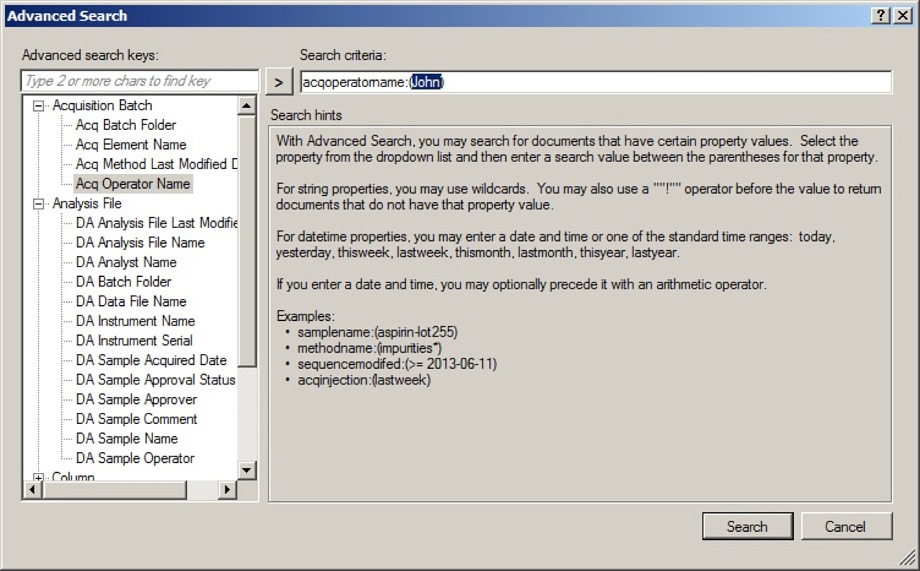Expand the Column tree node

[x=39, y=478]
